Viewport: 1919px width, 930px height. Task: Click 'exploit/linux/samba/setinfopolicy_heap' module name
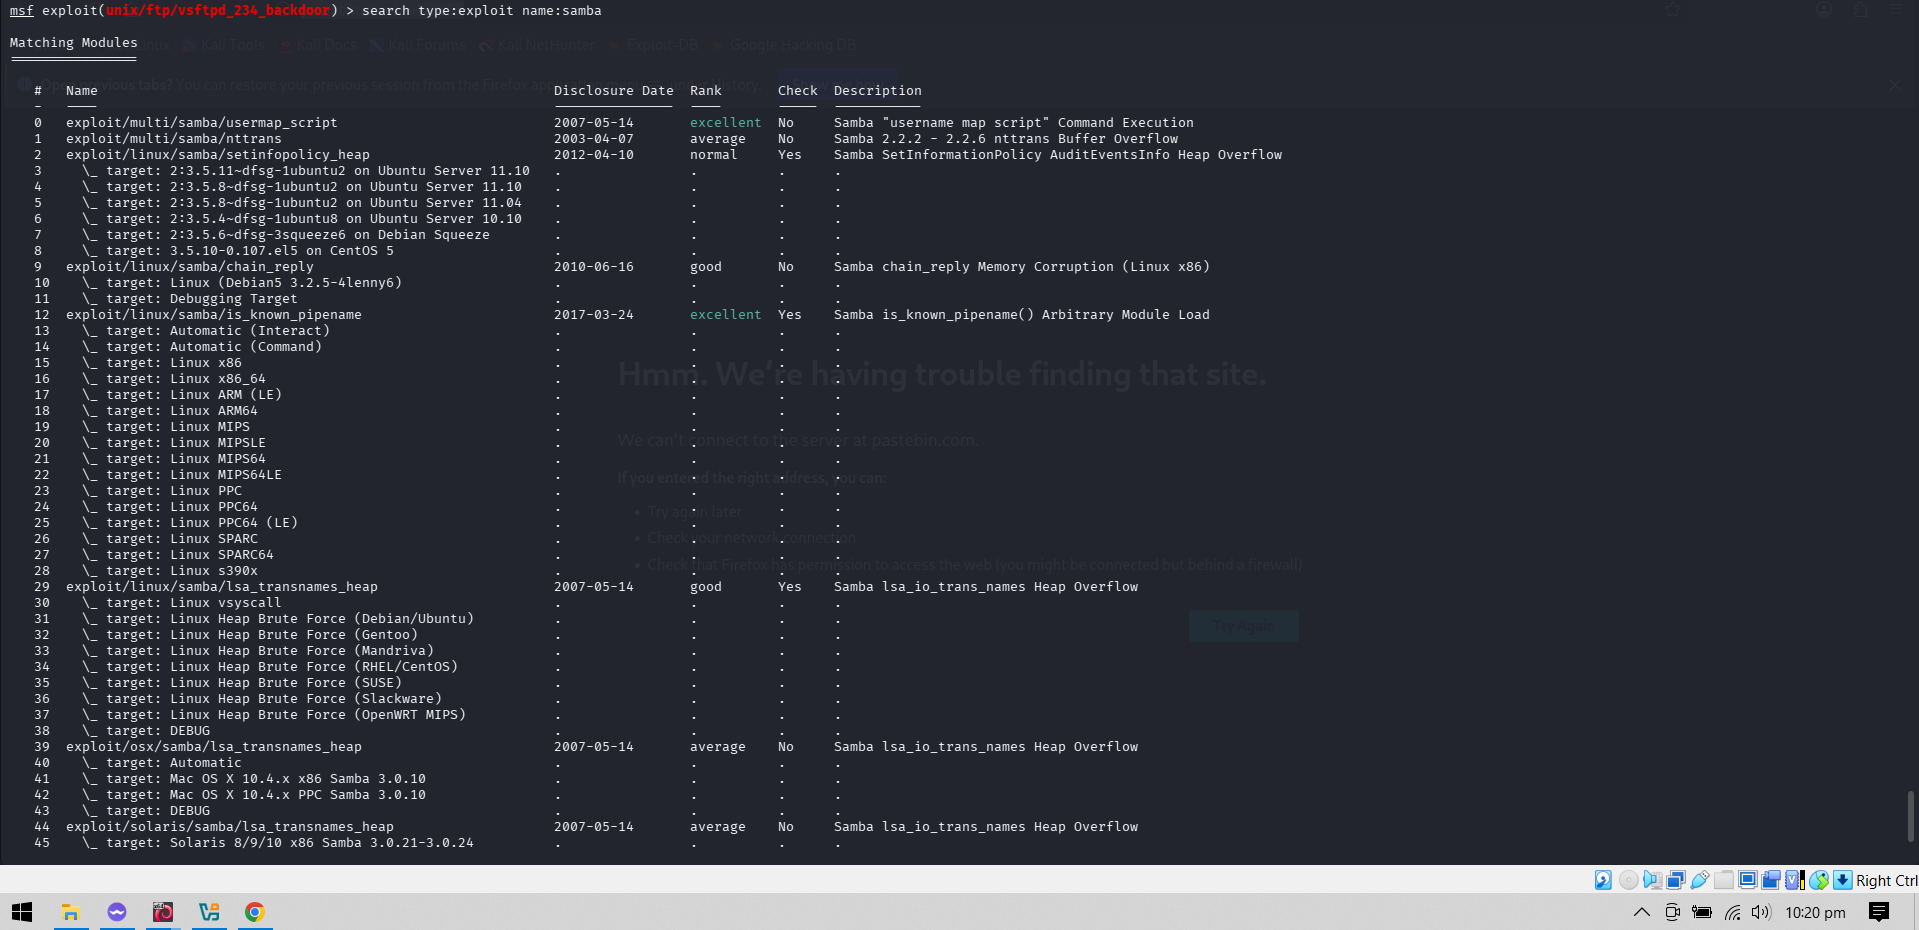tap(218, 155)
